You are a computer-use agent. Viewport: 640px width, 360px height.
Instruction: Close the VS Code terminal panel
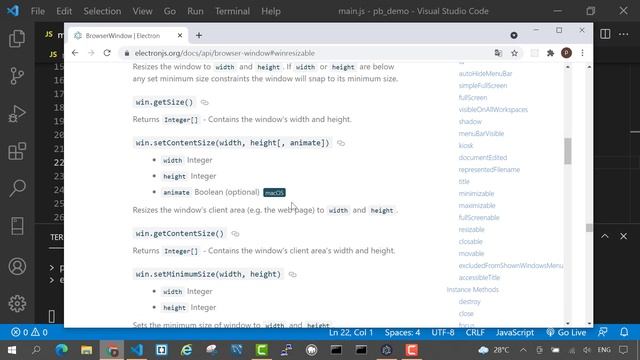[623, 236]
